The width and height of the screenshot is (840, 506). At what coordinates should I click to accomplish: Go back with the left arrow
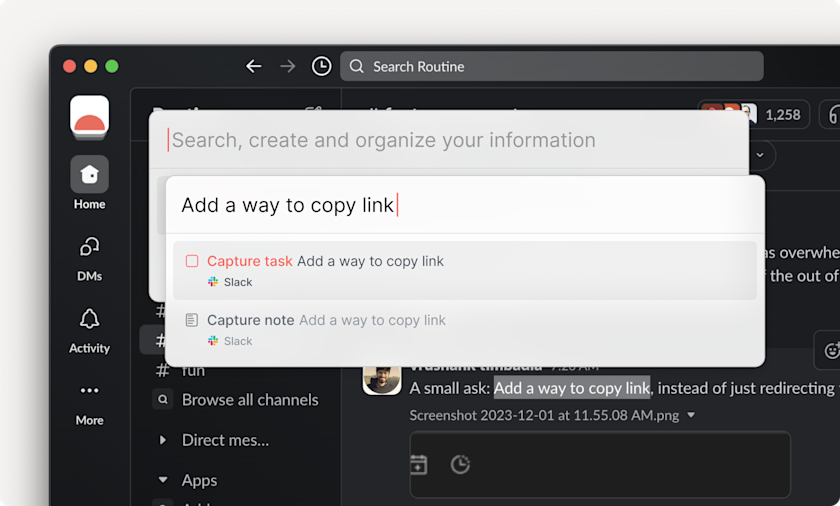coord(253,66)
